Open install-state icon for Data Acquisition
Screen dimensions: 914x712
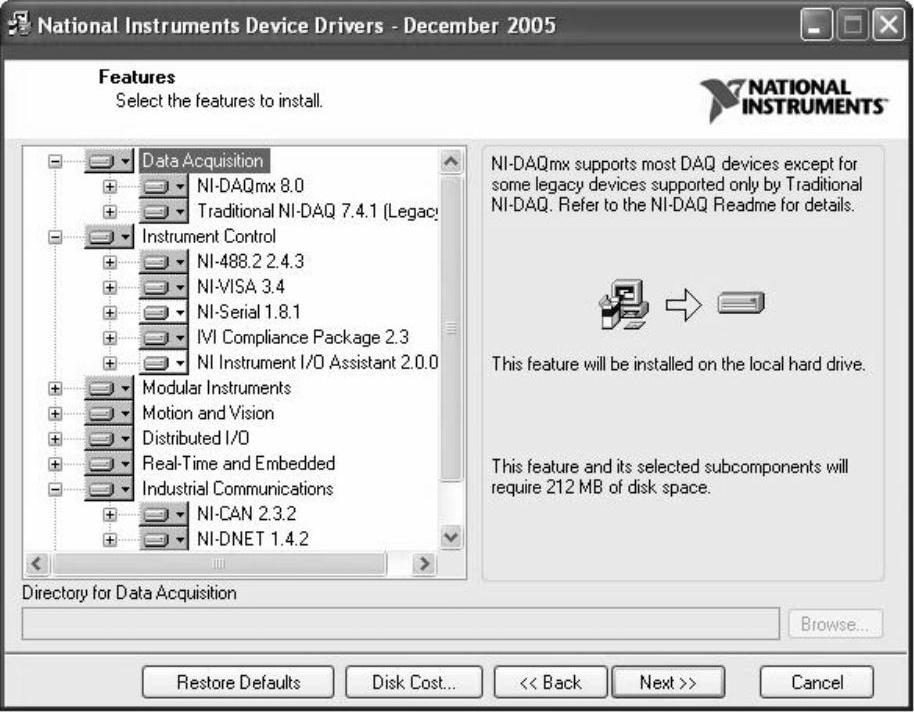click(109, 160)
